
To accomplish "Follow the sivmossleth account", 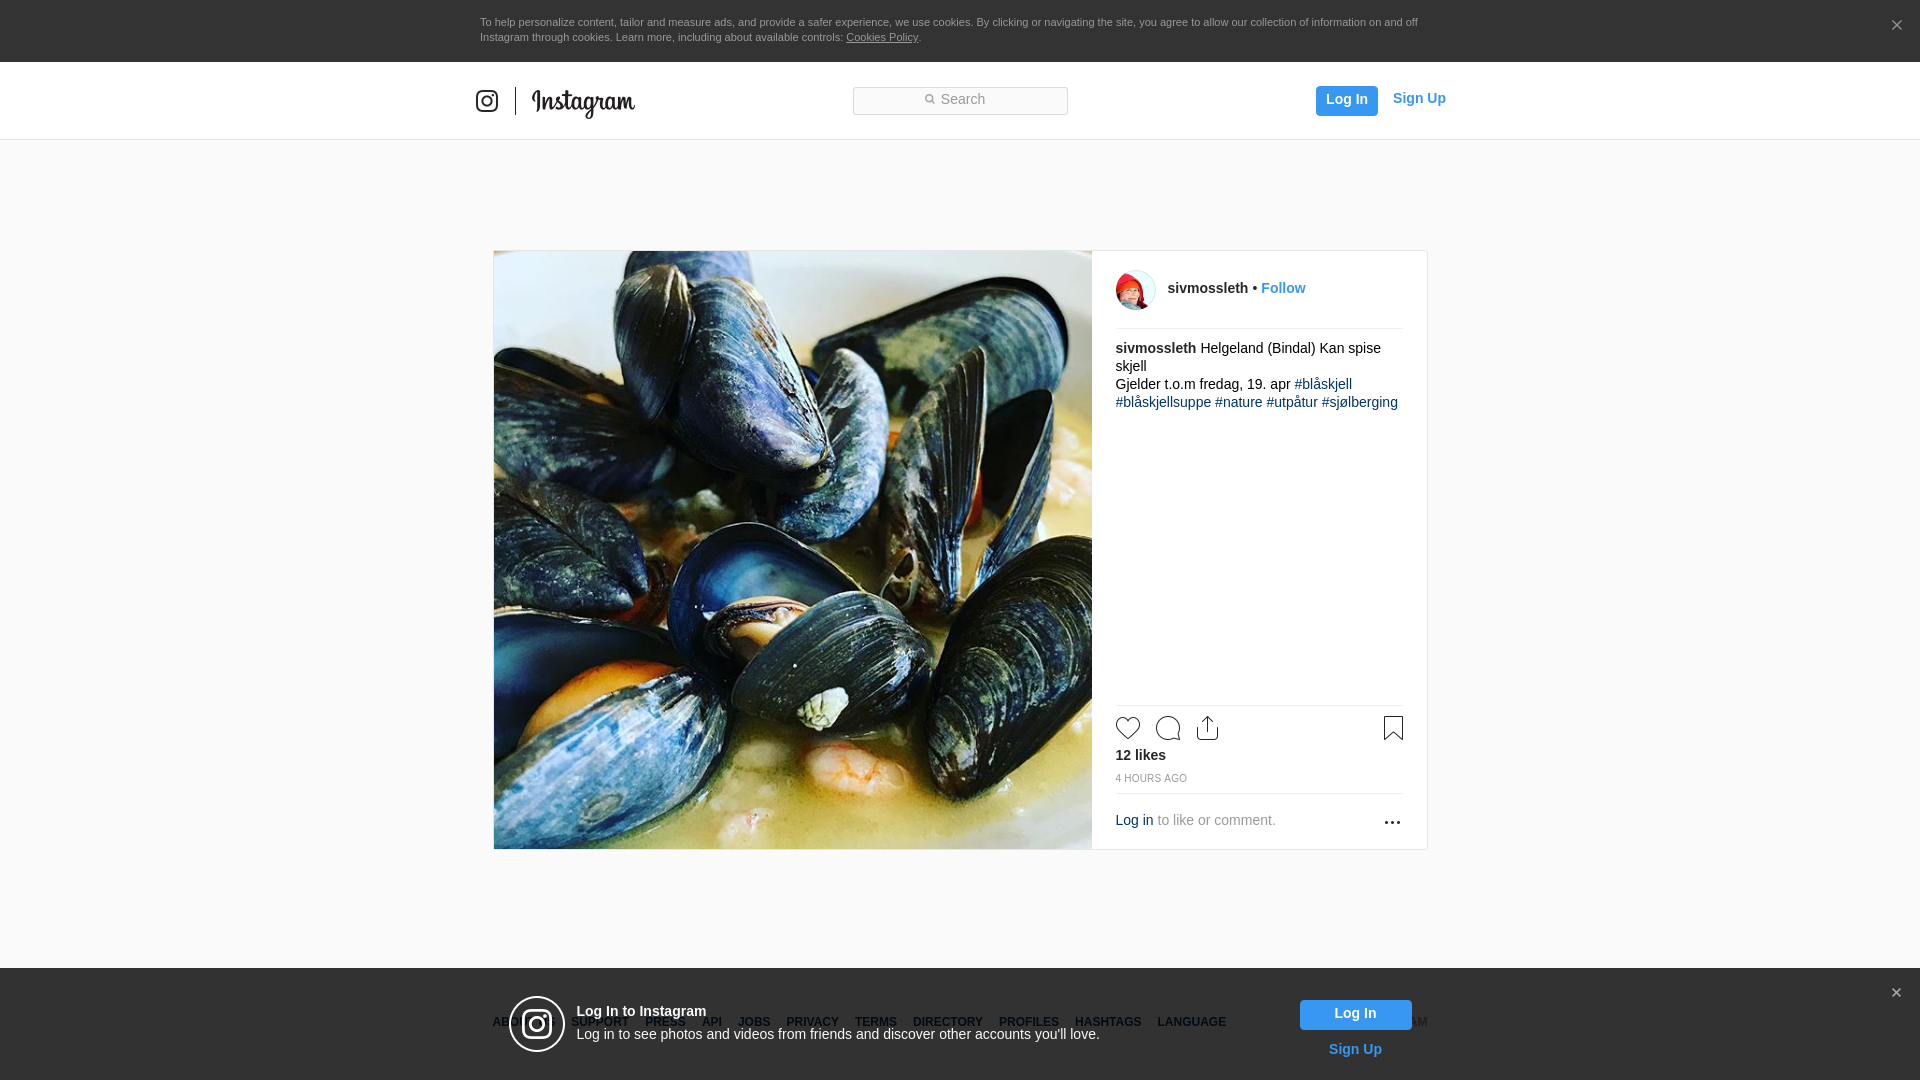I will 1282,288.
